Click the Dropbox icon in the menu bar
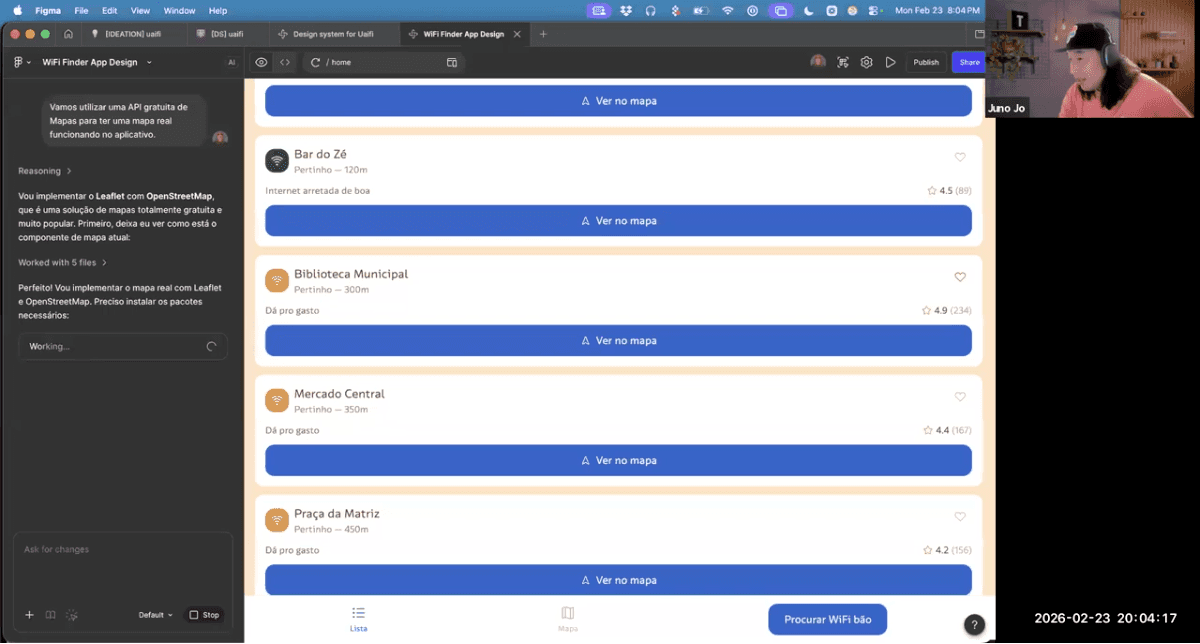This screenshot has height=644, width=1200. (626, 10)
